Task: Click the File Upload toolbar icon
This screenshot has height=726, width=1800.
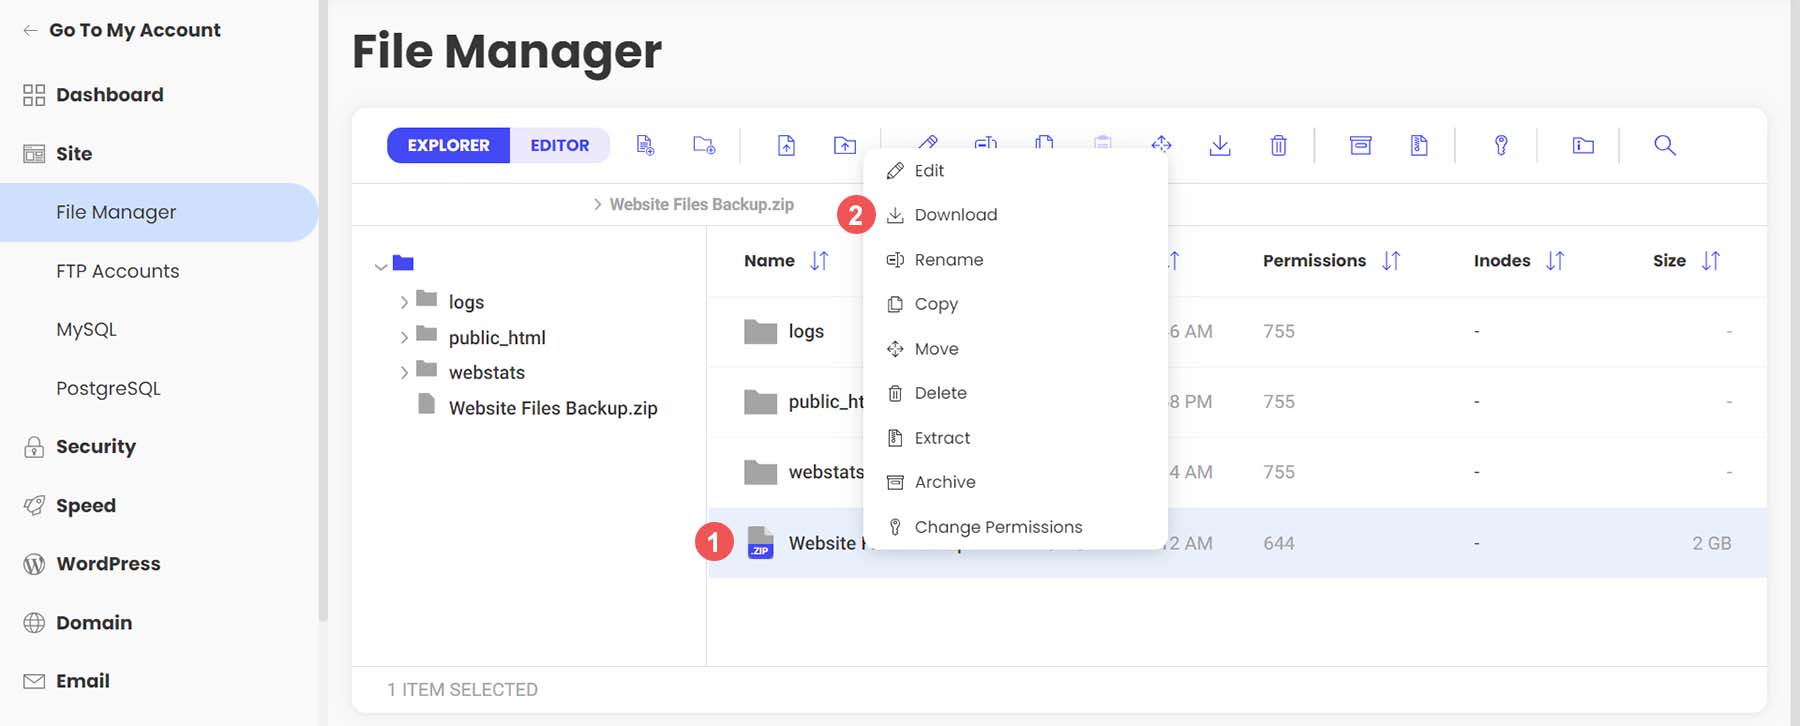Action: pos(786,145)
